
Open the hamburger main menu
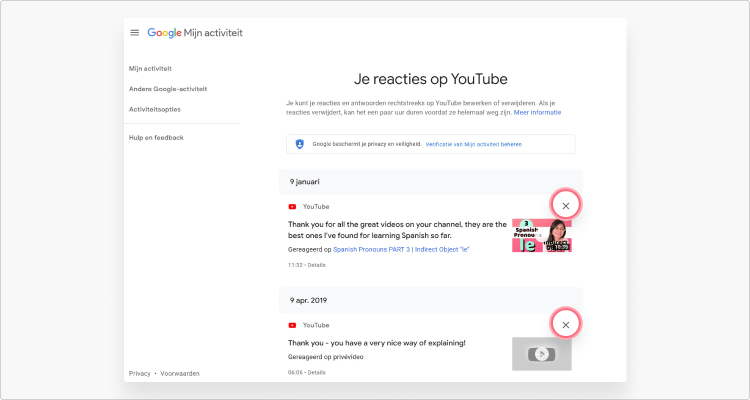(x=134, y=33)
